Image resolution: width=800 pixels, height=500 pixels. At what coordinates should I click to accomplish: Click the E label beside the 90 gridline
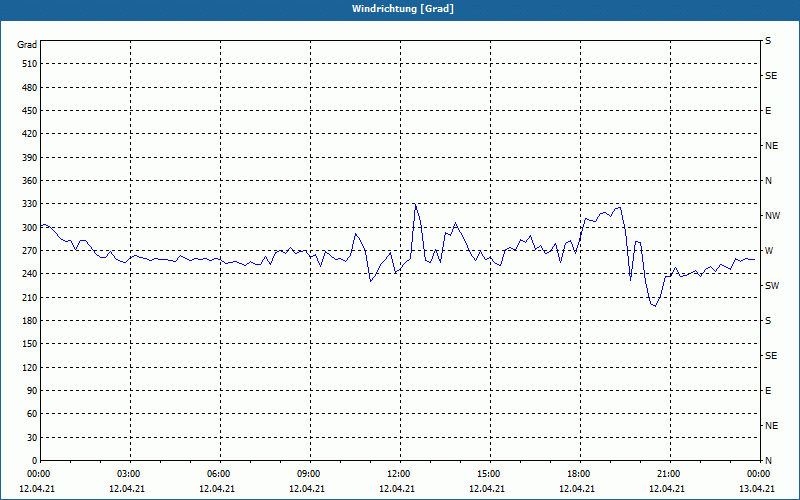768,391
